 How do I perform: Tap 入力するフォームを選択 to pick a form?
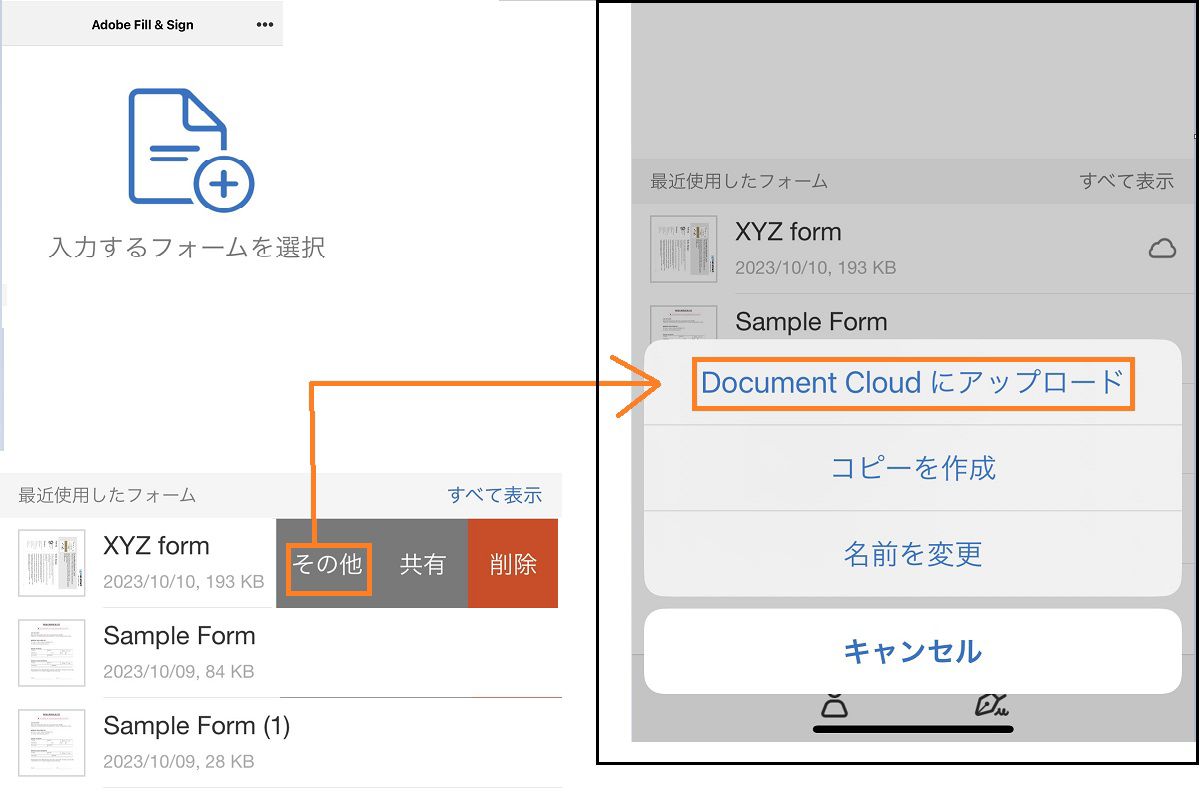pos(190,243)
